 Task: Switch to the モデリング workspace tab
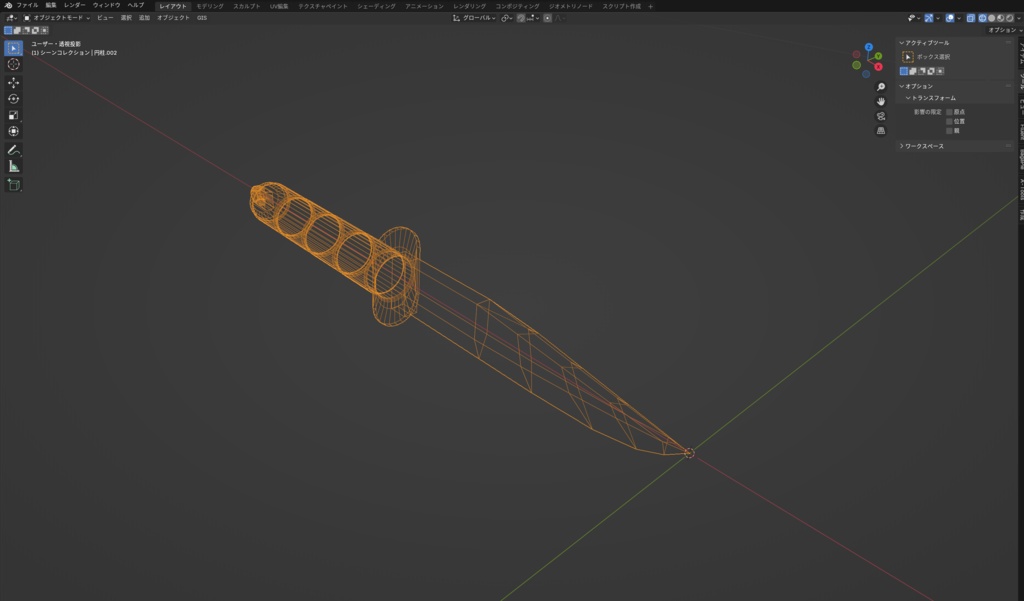point(210,6)
